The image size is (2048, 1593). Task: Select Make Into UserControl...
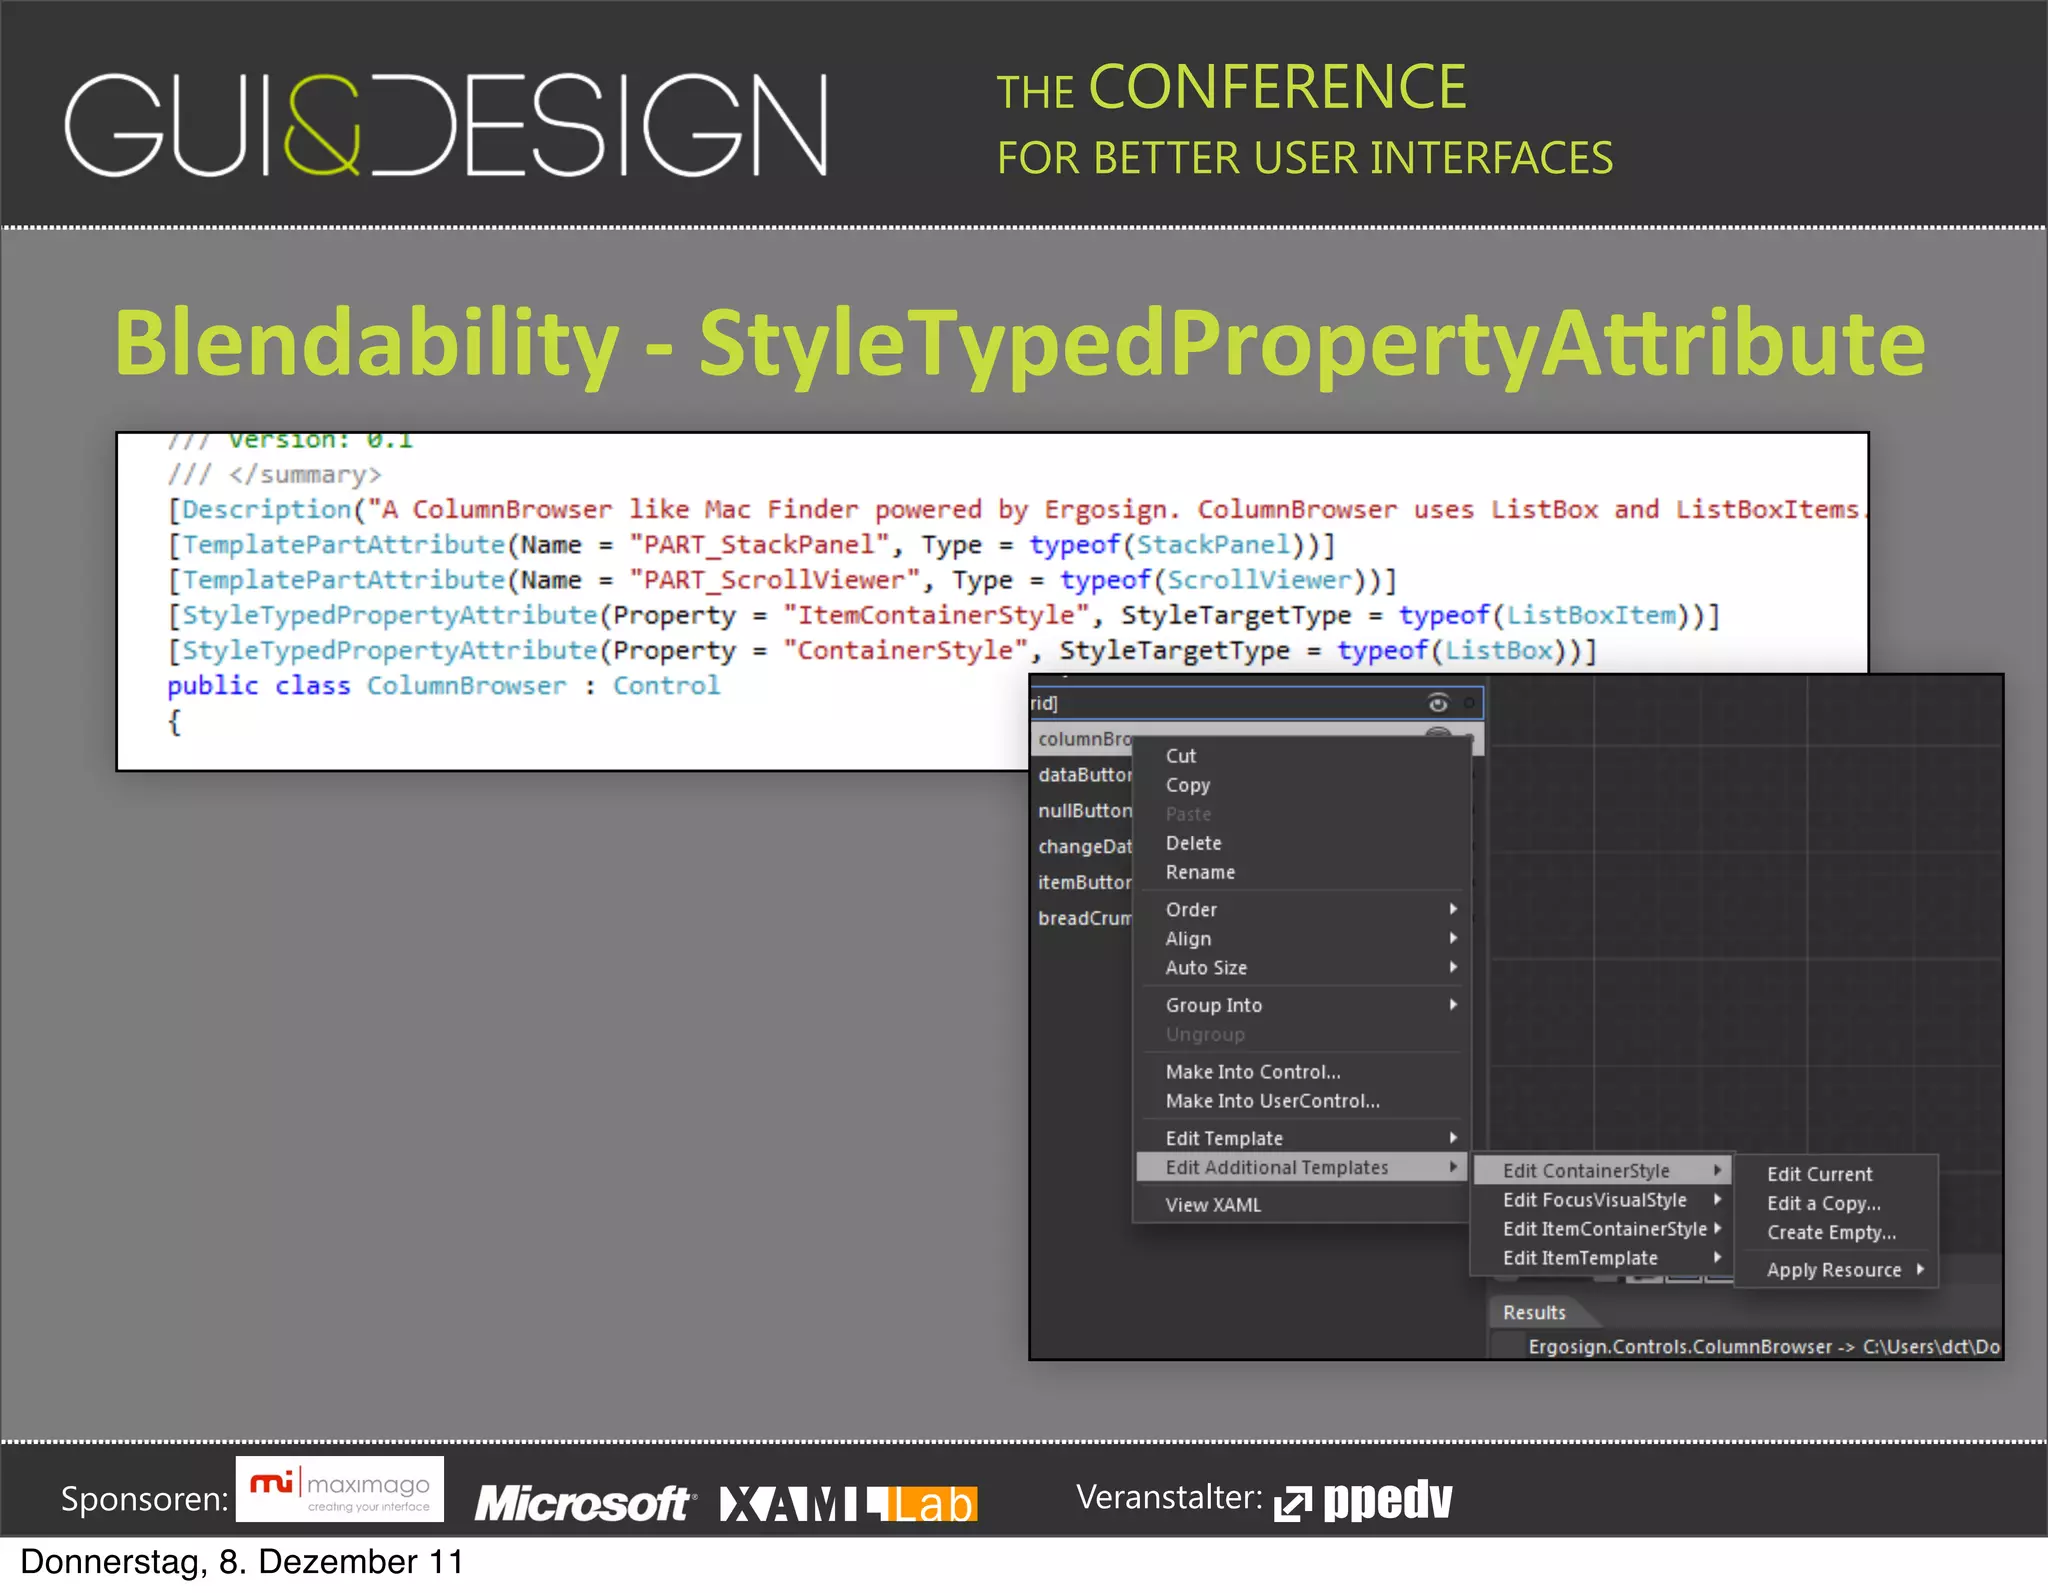[x=1302, y=1100]
